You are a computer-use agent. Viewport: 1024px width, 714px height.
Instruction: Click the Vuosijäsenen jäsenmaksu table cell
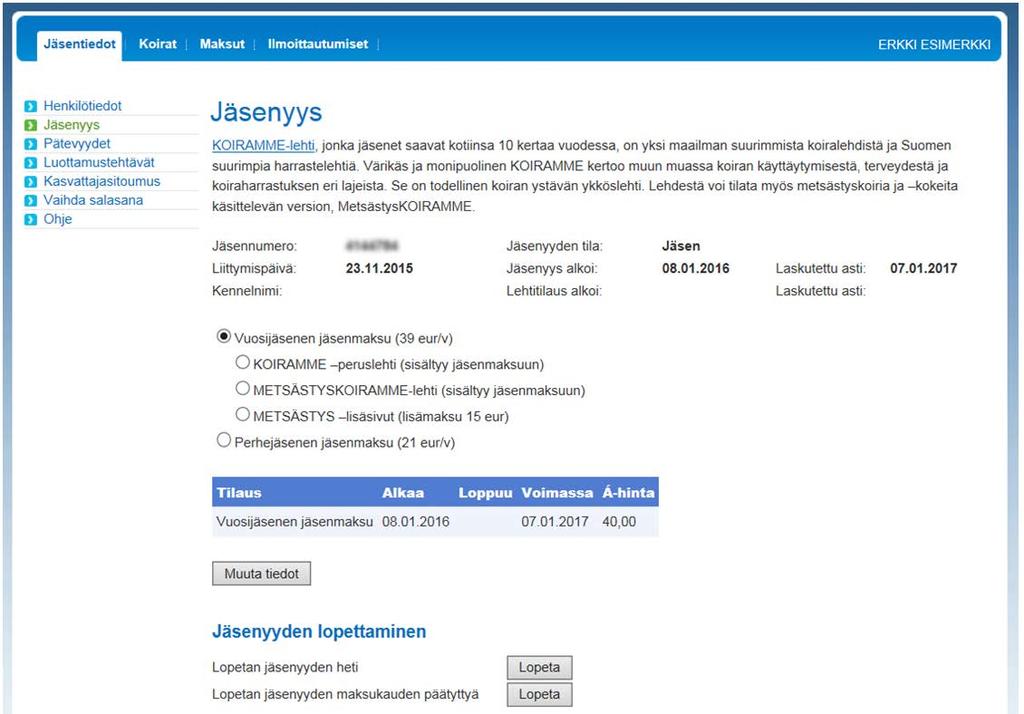tap(295, 522)
